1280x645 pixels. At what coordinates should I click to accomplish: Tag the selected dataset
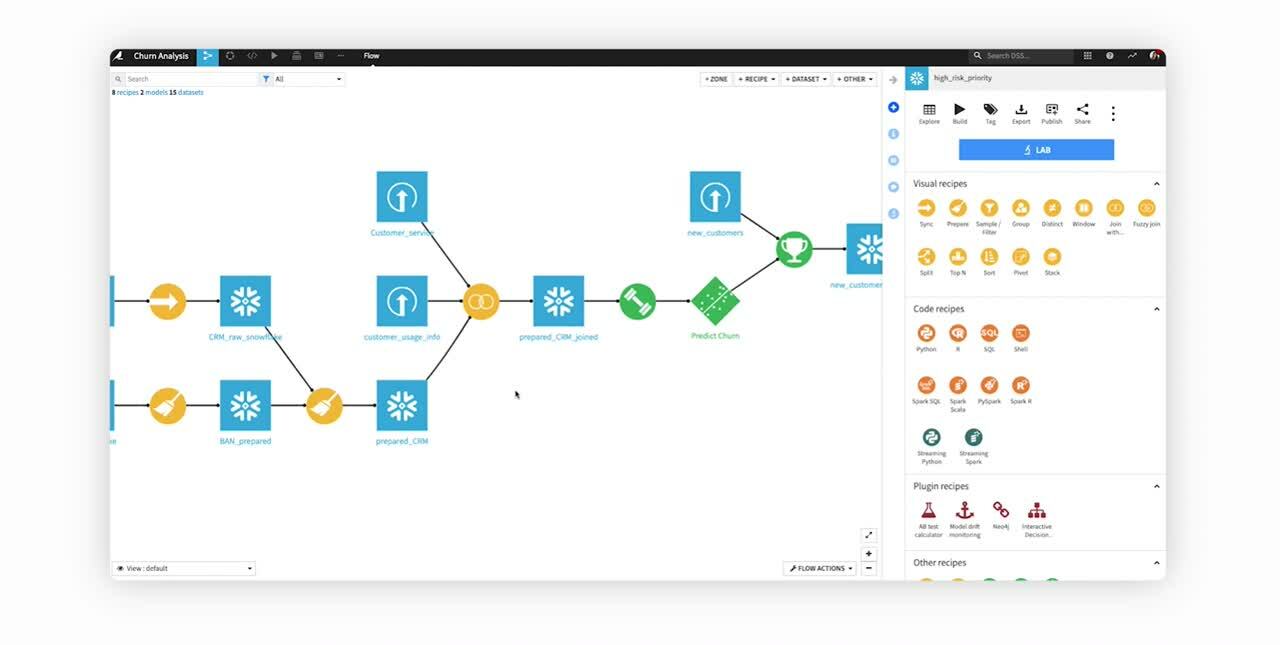[x=990, y=114]
